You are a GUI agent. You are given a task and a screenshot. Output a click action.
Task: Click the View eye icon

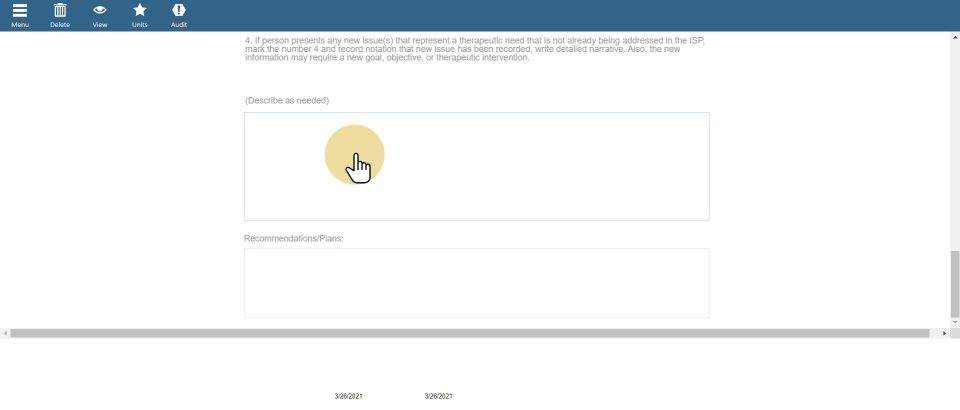100,10
